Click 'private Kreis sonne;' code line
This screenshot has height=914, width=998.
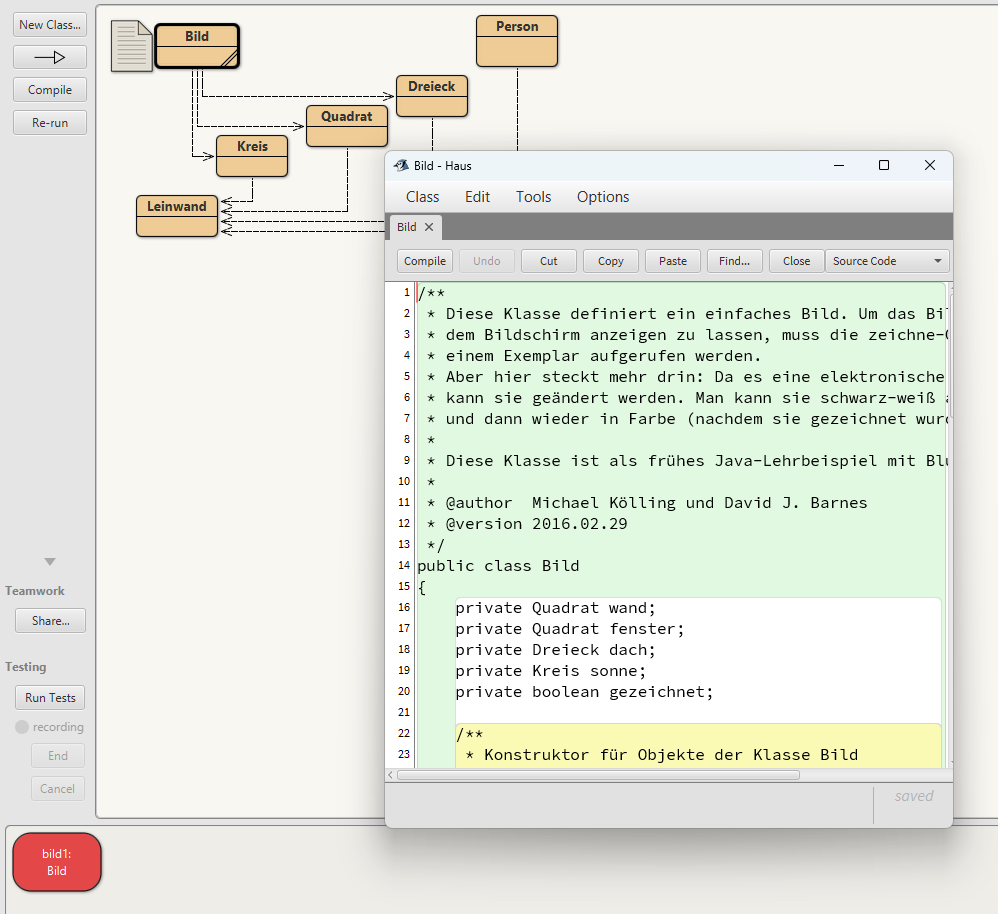[551, 671]
